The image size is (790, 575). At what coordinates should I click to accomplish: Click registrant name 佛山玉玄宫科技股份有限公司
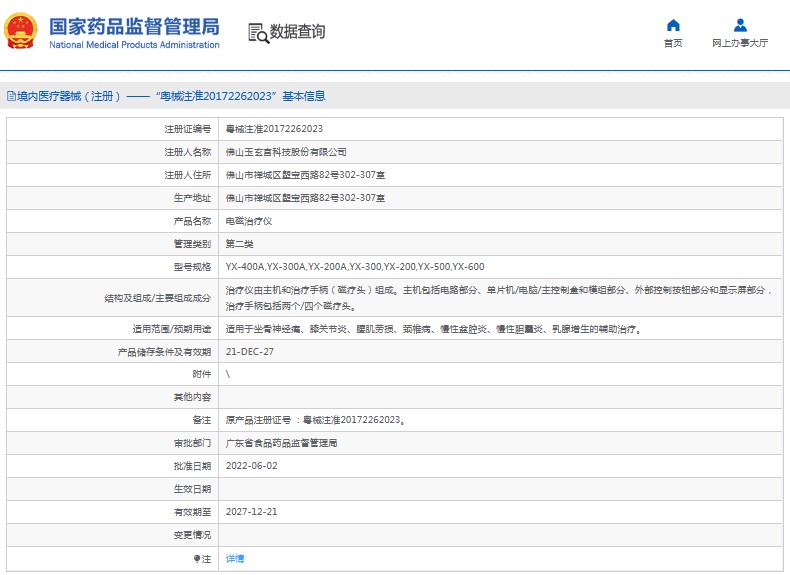point(286,152)
